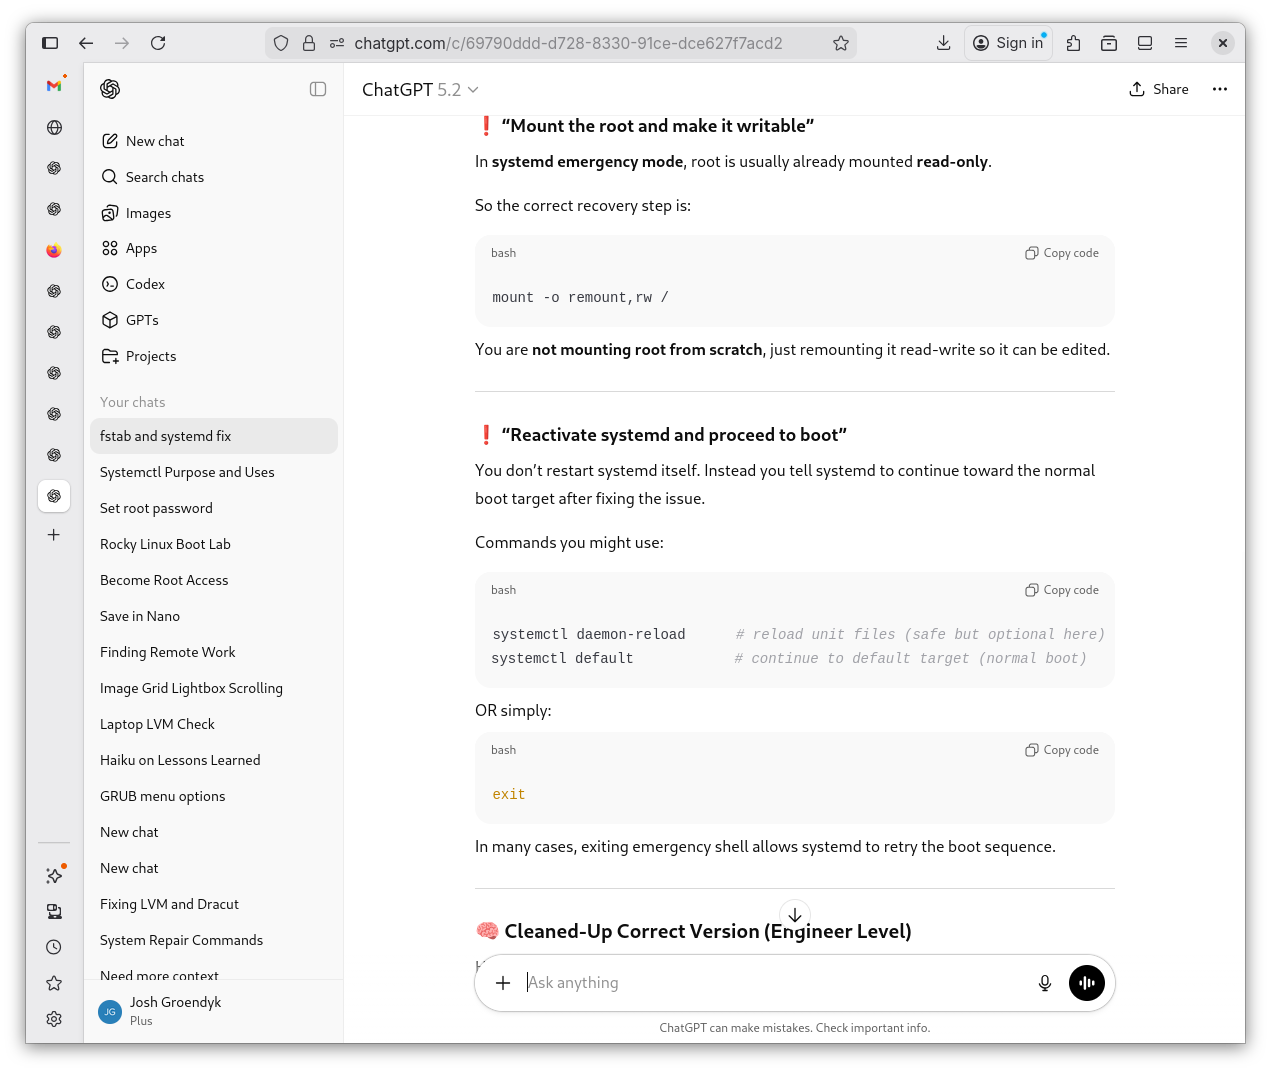Select the Codex sidebar item
The image size is (1271, 1072).
pos(145,284)
